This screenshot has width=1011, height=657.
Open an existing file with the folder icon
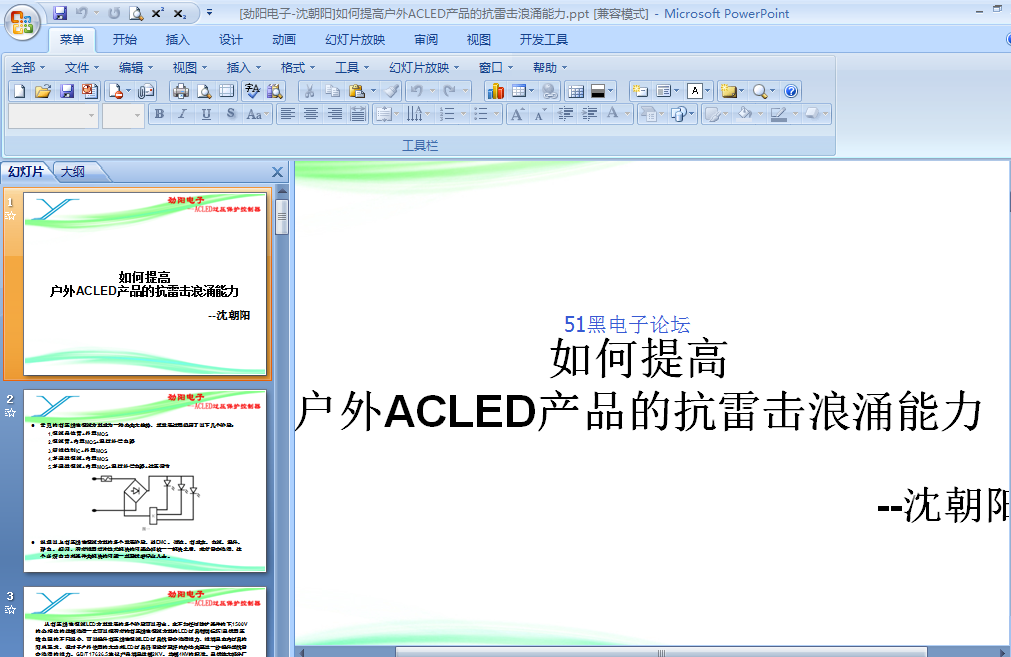[43, 91]
